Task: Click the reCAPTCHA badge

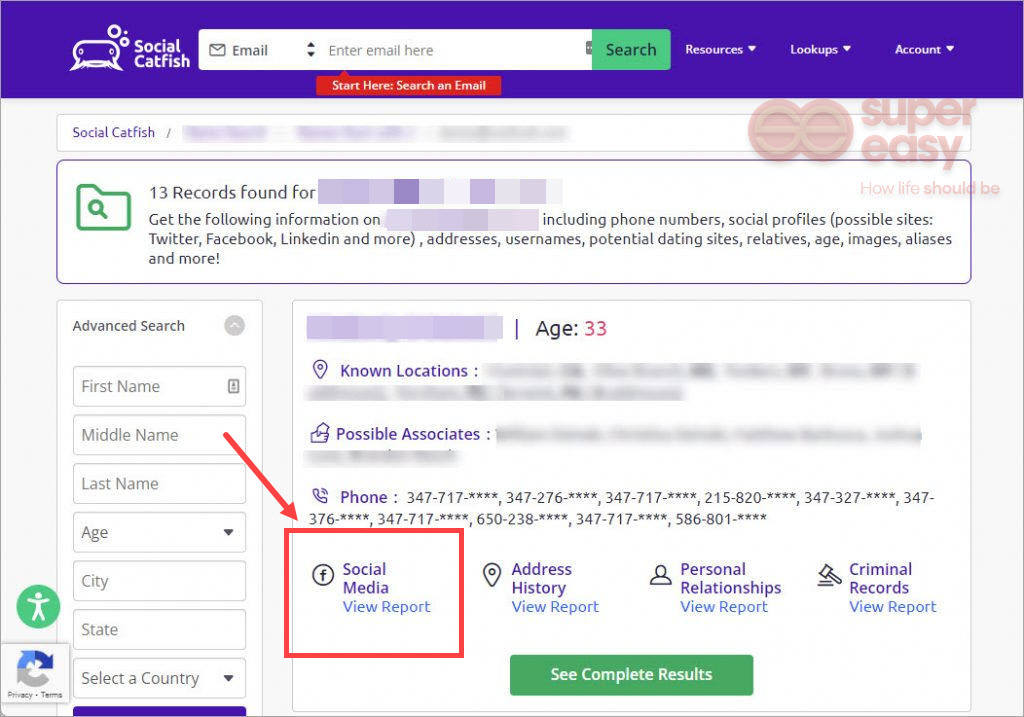Action: point(35,673)
